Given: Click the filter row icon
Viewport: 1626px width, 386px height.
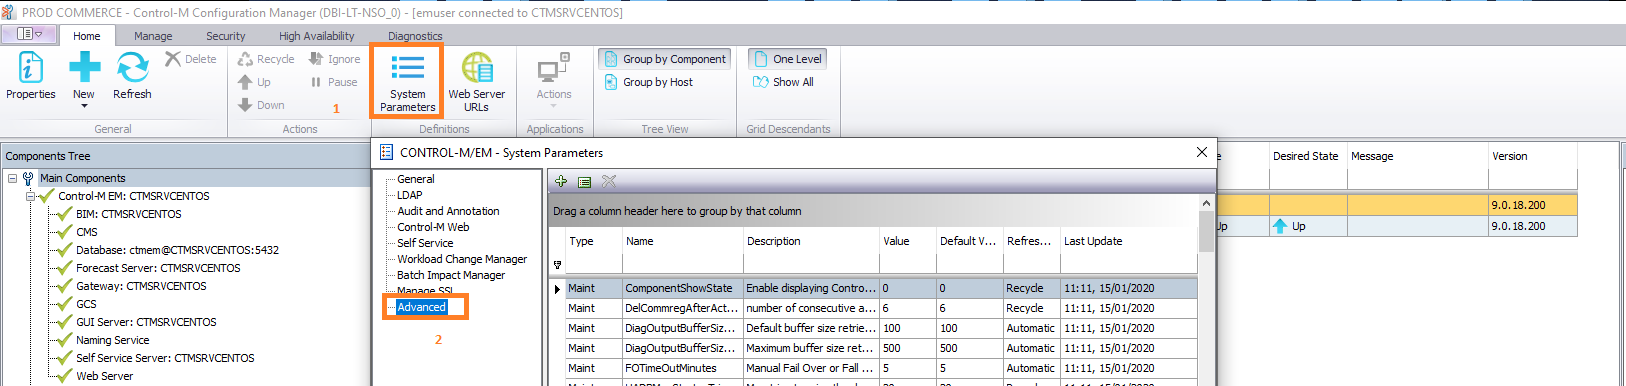Looking at the screenshot, I should point(558,265).
